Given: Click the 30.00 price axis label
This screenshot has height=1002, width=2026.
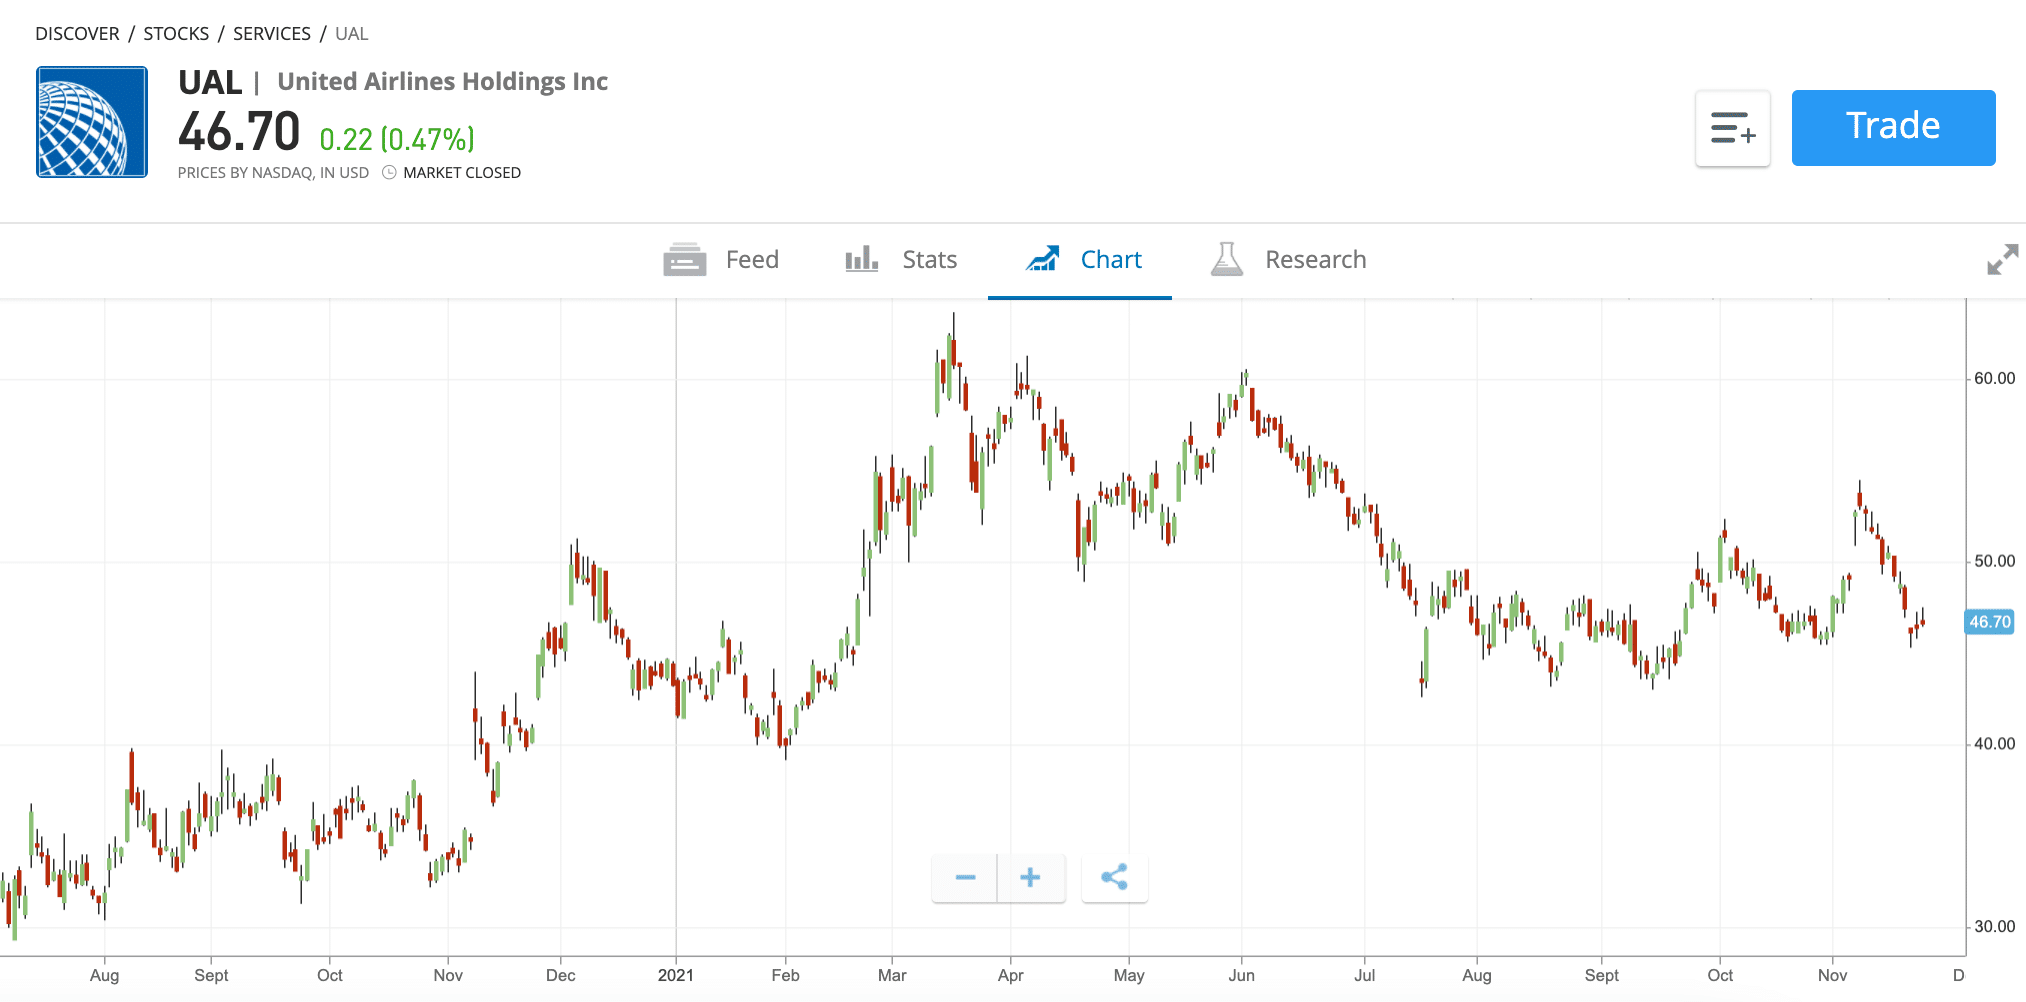Looking at the screenshot, I should 1994,927.
